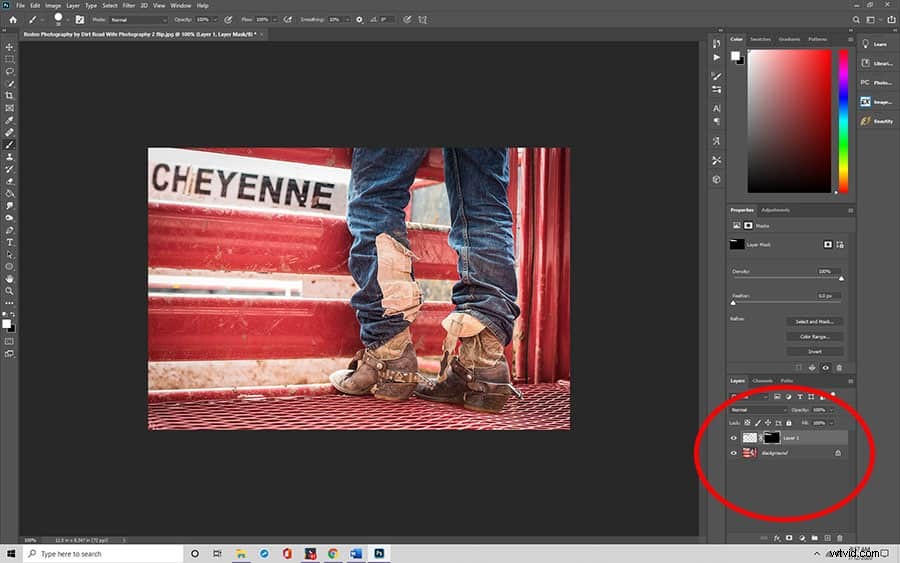The height and width of the screenshot is (563, 900).
Task: Select the Move tool
Action: [9, 47]
